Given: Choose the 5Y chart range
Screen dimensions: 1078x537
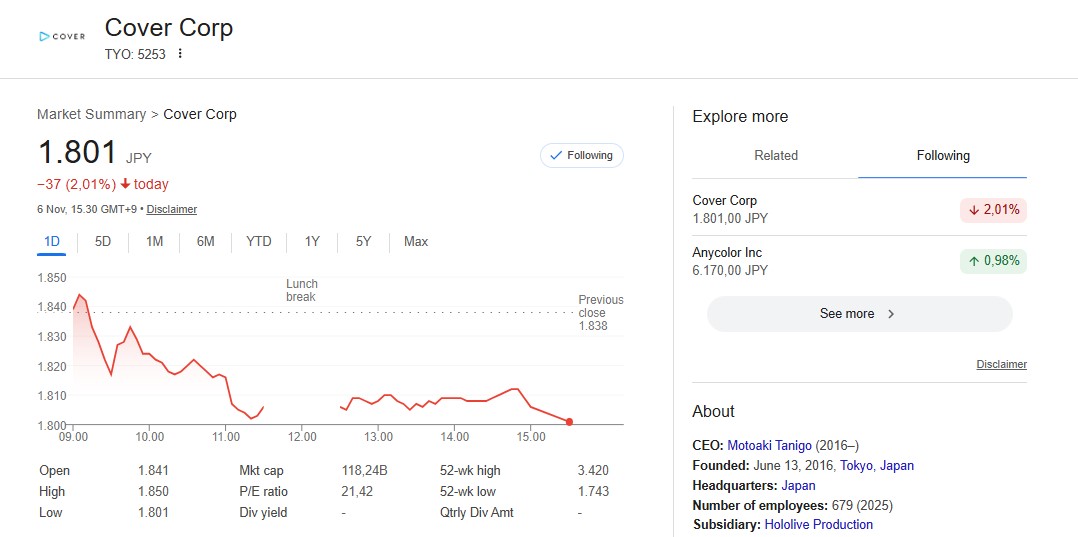Looking at the screenshot, I should point(363,241).
